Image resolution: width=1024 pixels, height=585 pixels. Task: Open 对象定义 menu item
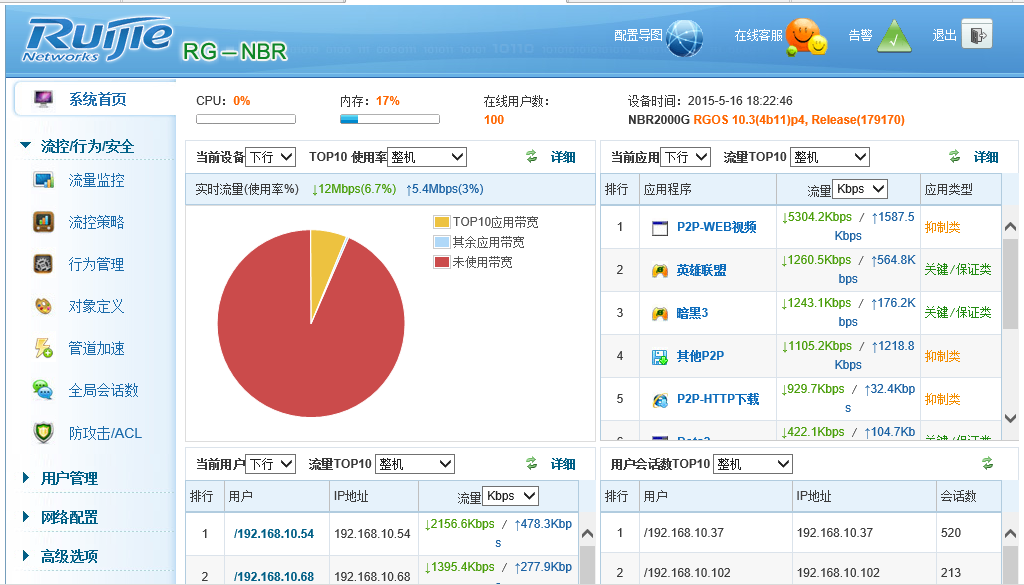coord(97,306)
